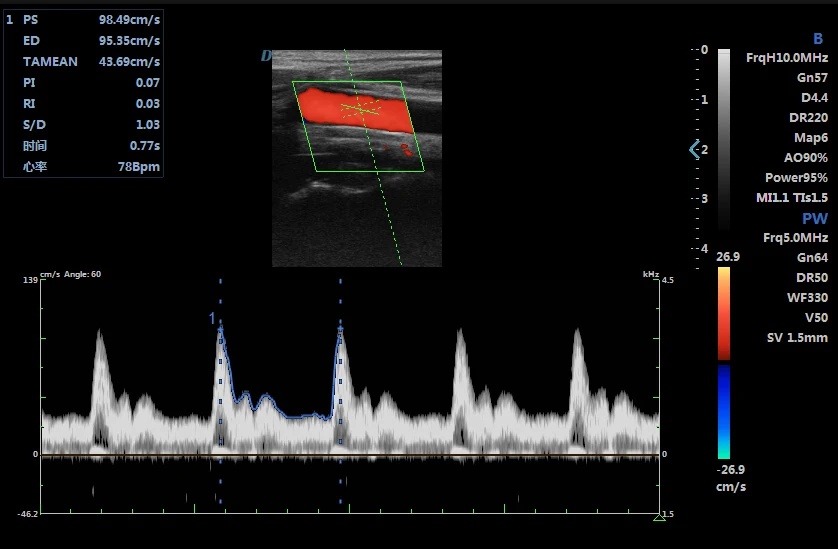Image resolution: width=838 pixels, height=549 pixels.
Task: Click the 139 velocity scale maximum
Action: point(30,280)
